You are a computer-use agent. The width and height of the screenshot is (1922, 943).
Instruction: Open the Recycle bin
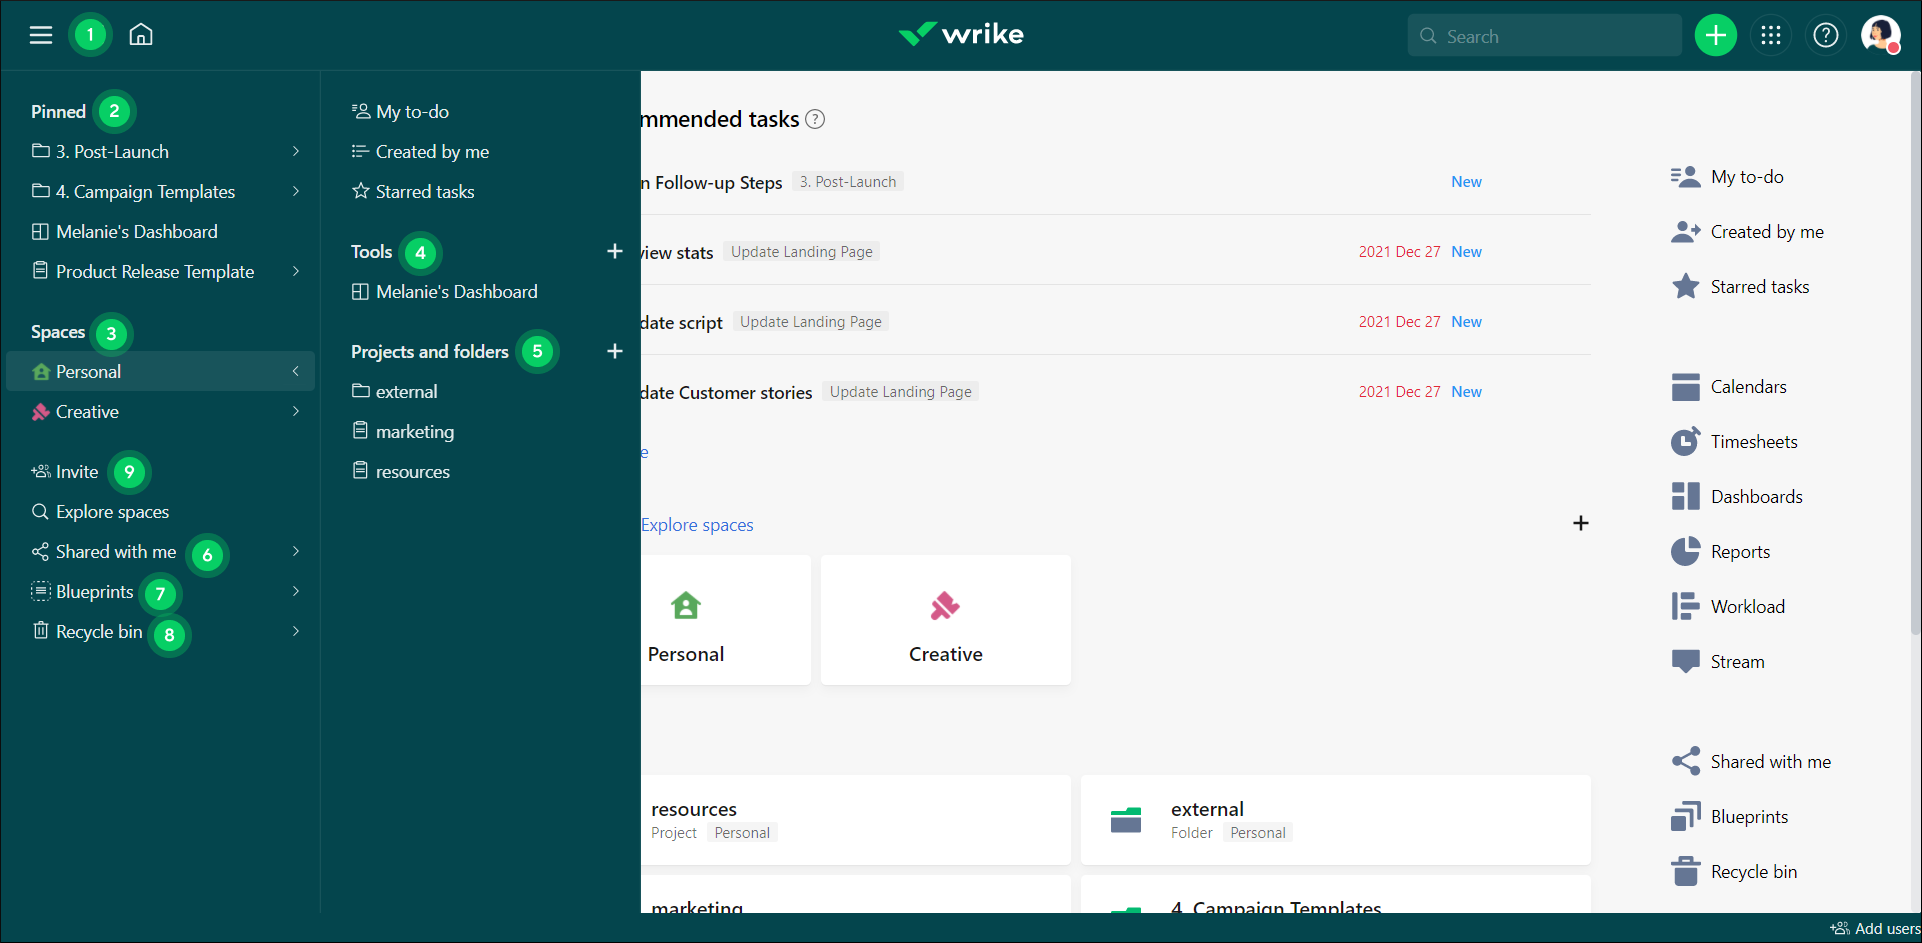point(99,631)
